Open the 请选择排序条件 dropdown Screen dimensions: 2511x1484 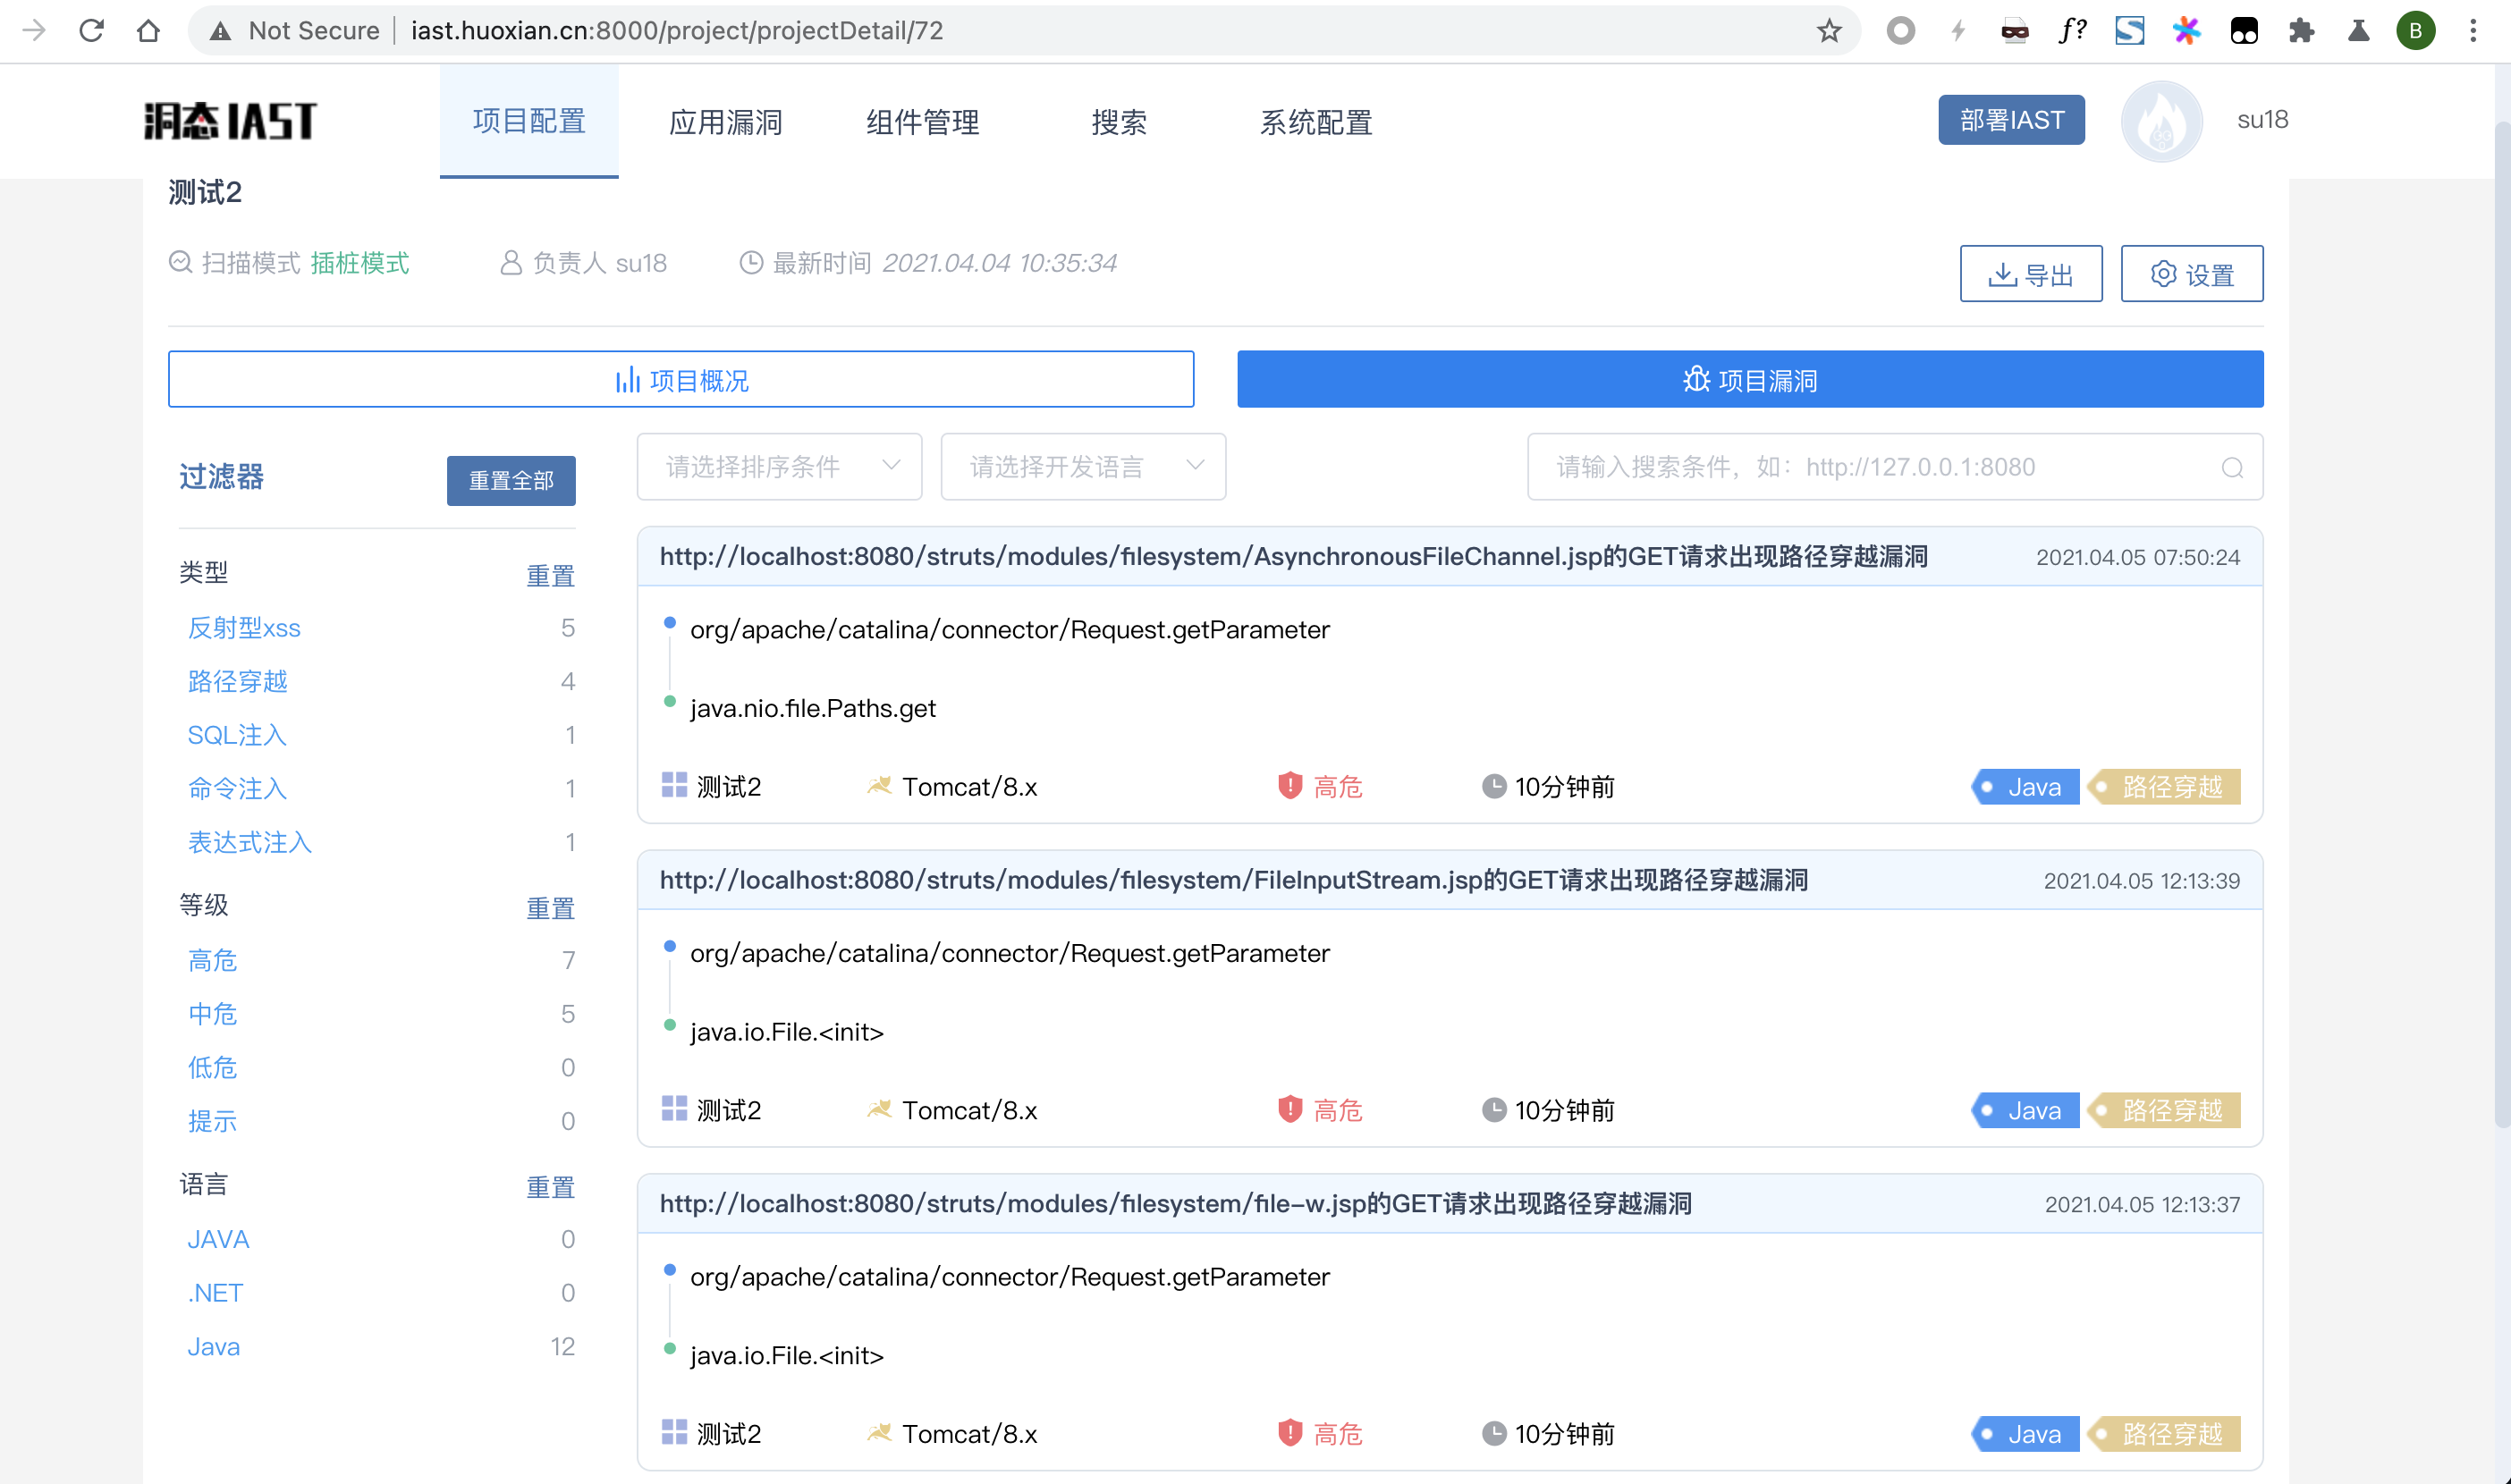pyautogui.click(x=779, y=467)
